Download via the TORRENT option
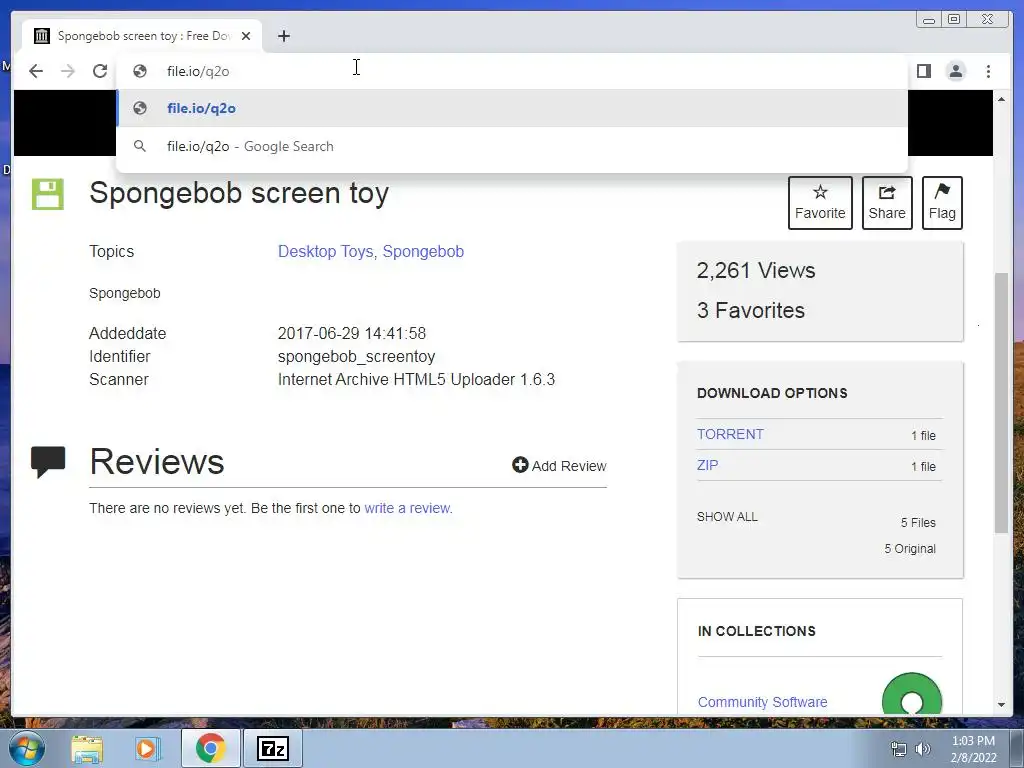Image resolution: width=1024 pixels, height=768 pixels. (730, 434)
